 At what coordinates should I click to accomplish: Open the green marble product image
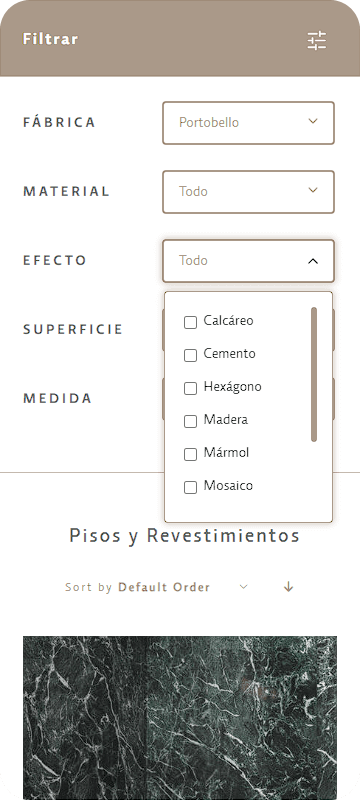tap(180, 717)
